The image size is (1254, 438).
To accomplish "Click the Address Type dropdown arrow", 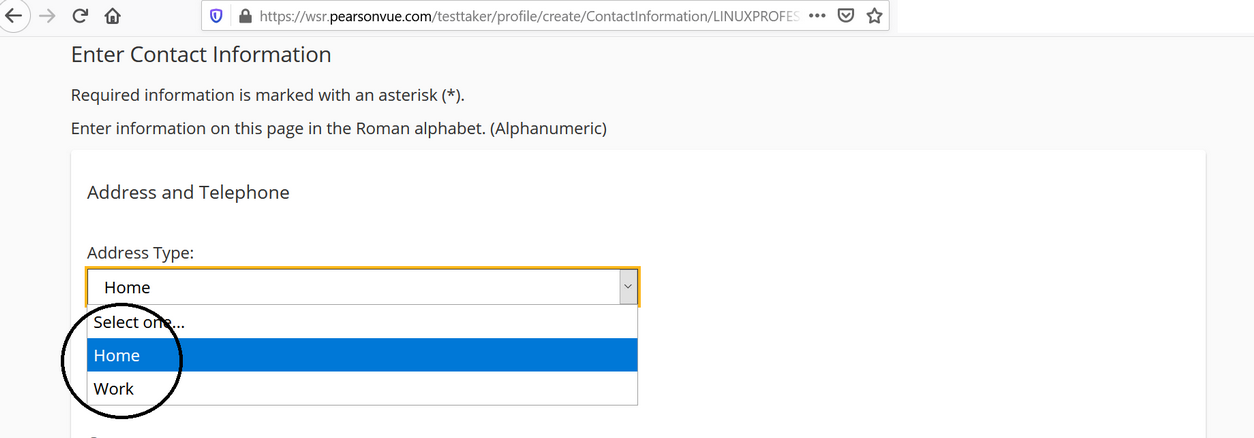I will click(628, 287).
